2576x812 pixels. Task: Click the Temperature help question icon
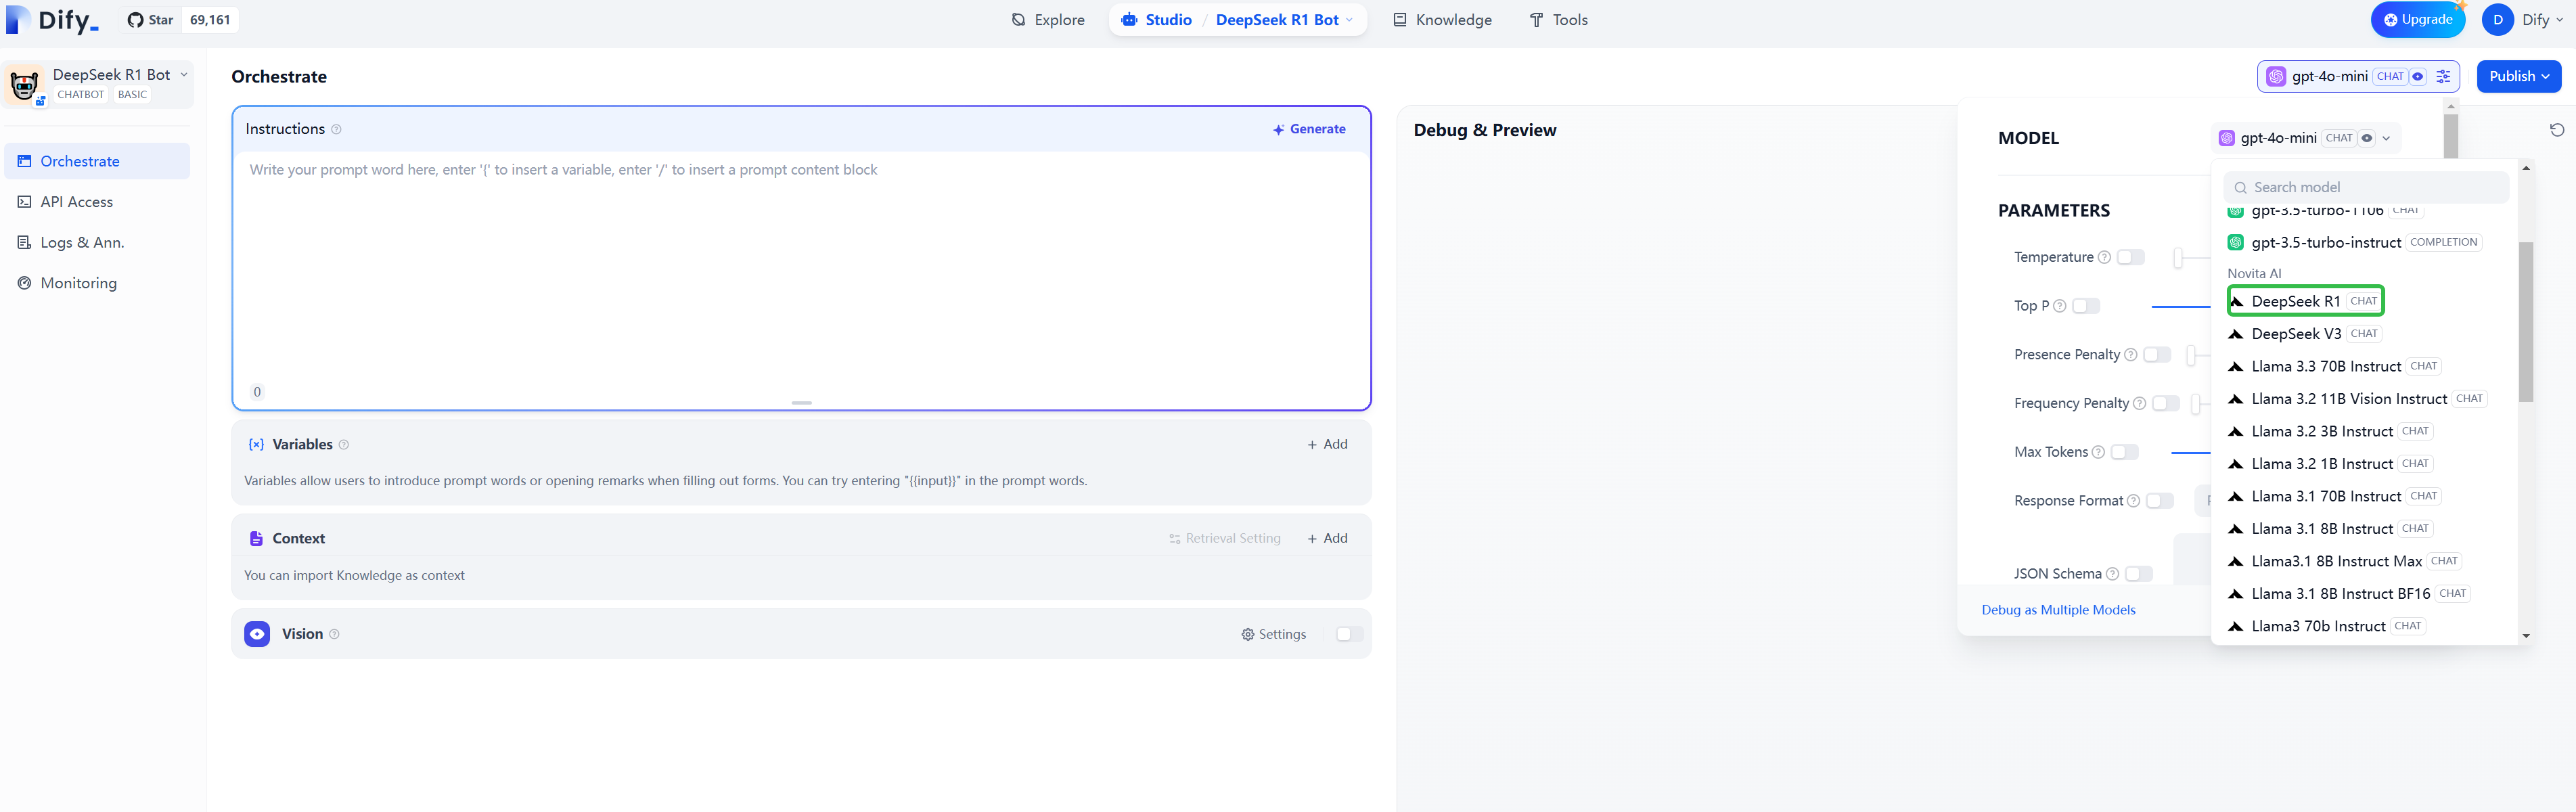[x=2104, y=258]
